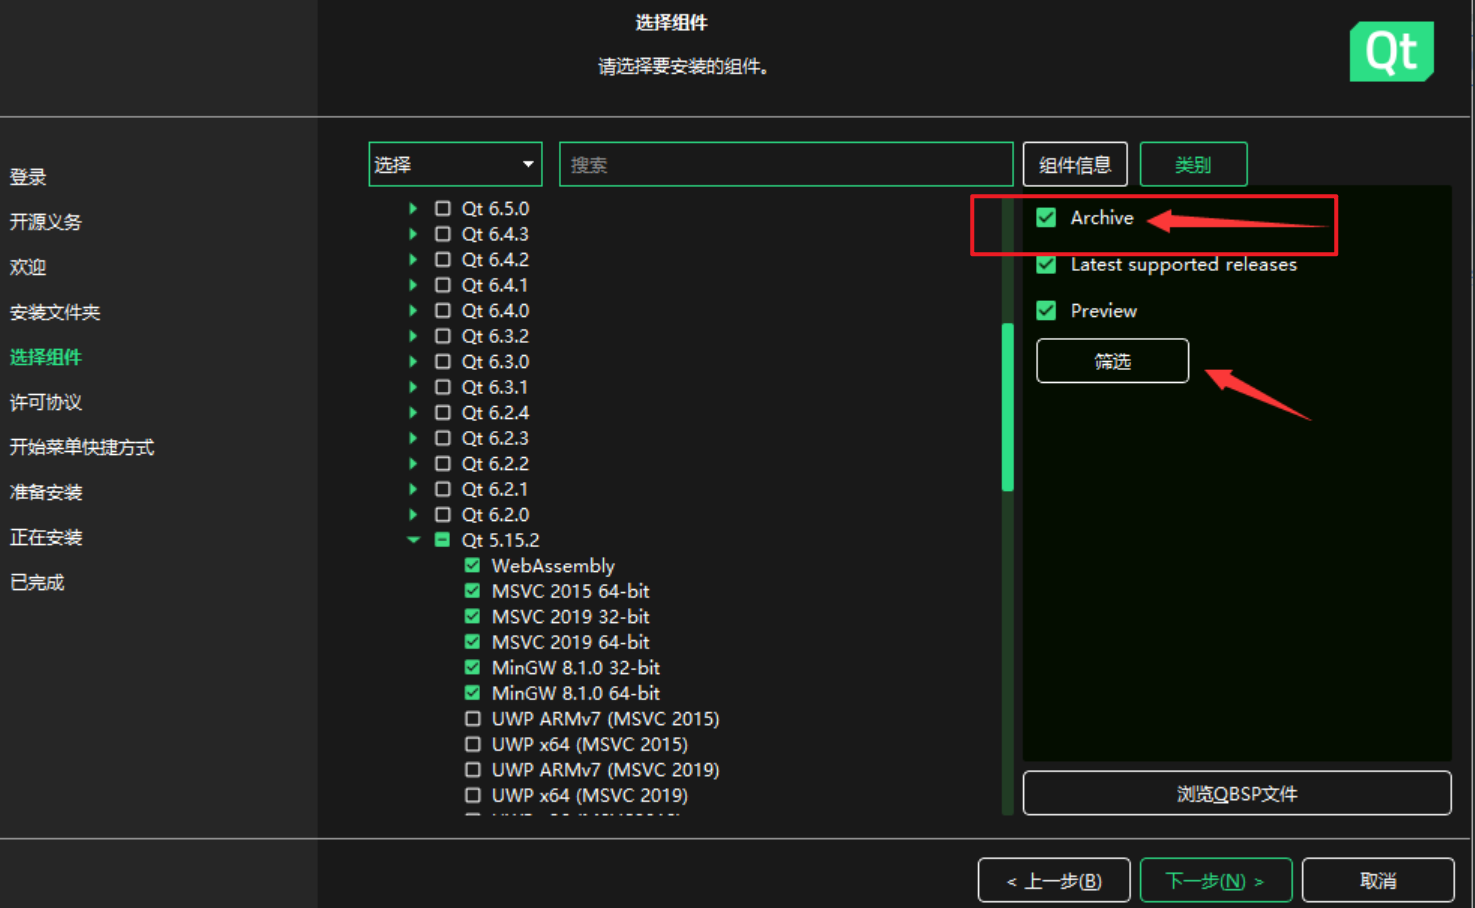Toggle the Latest supported releases checkbox

coord(1046,264)
